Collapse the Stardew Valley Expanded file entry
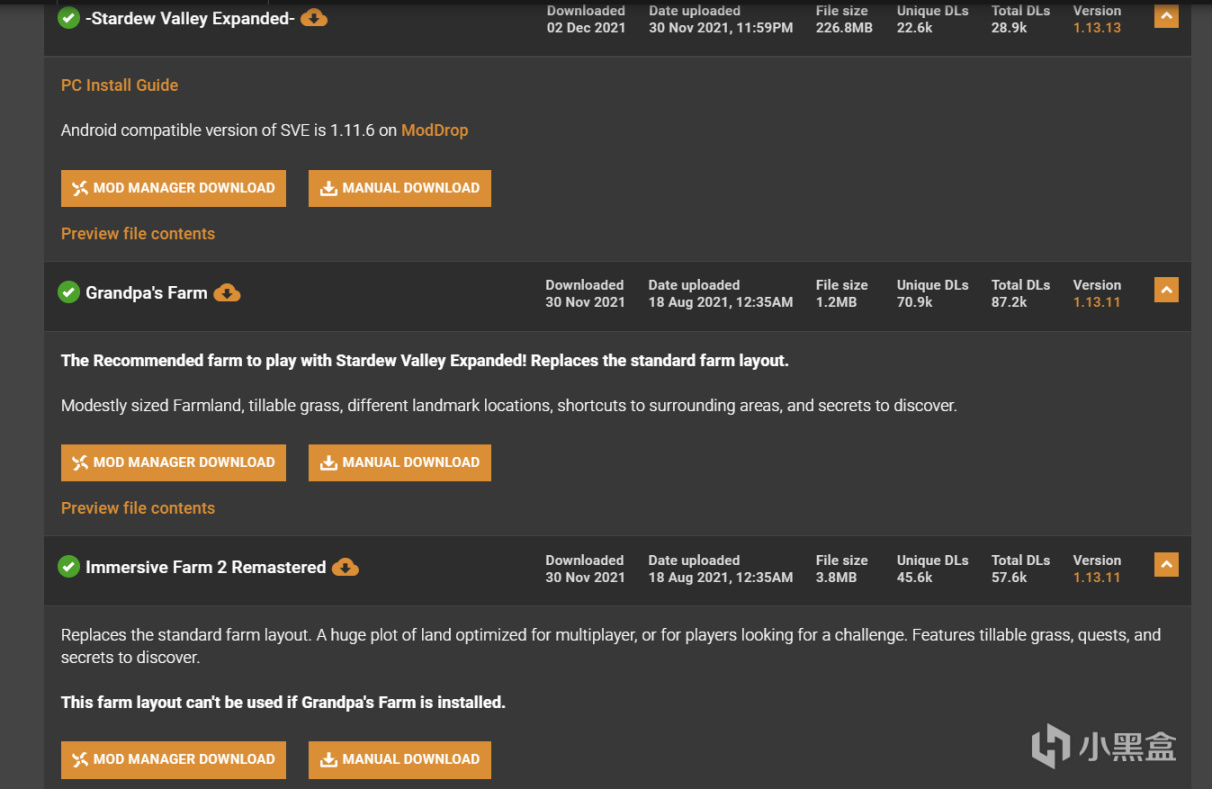The width and height of the screenshot is (1212, 789). pyautogui.click(x=1166, y=15)
